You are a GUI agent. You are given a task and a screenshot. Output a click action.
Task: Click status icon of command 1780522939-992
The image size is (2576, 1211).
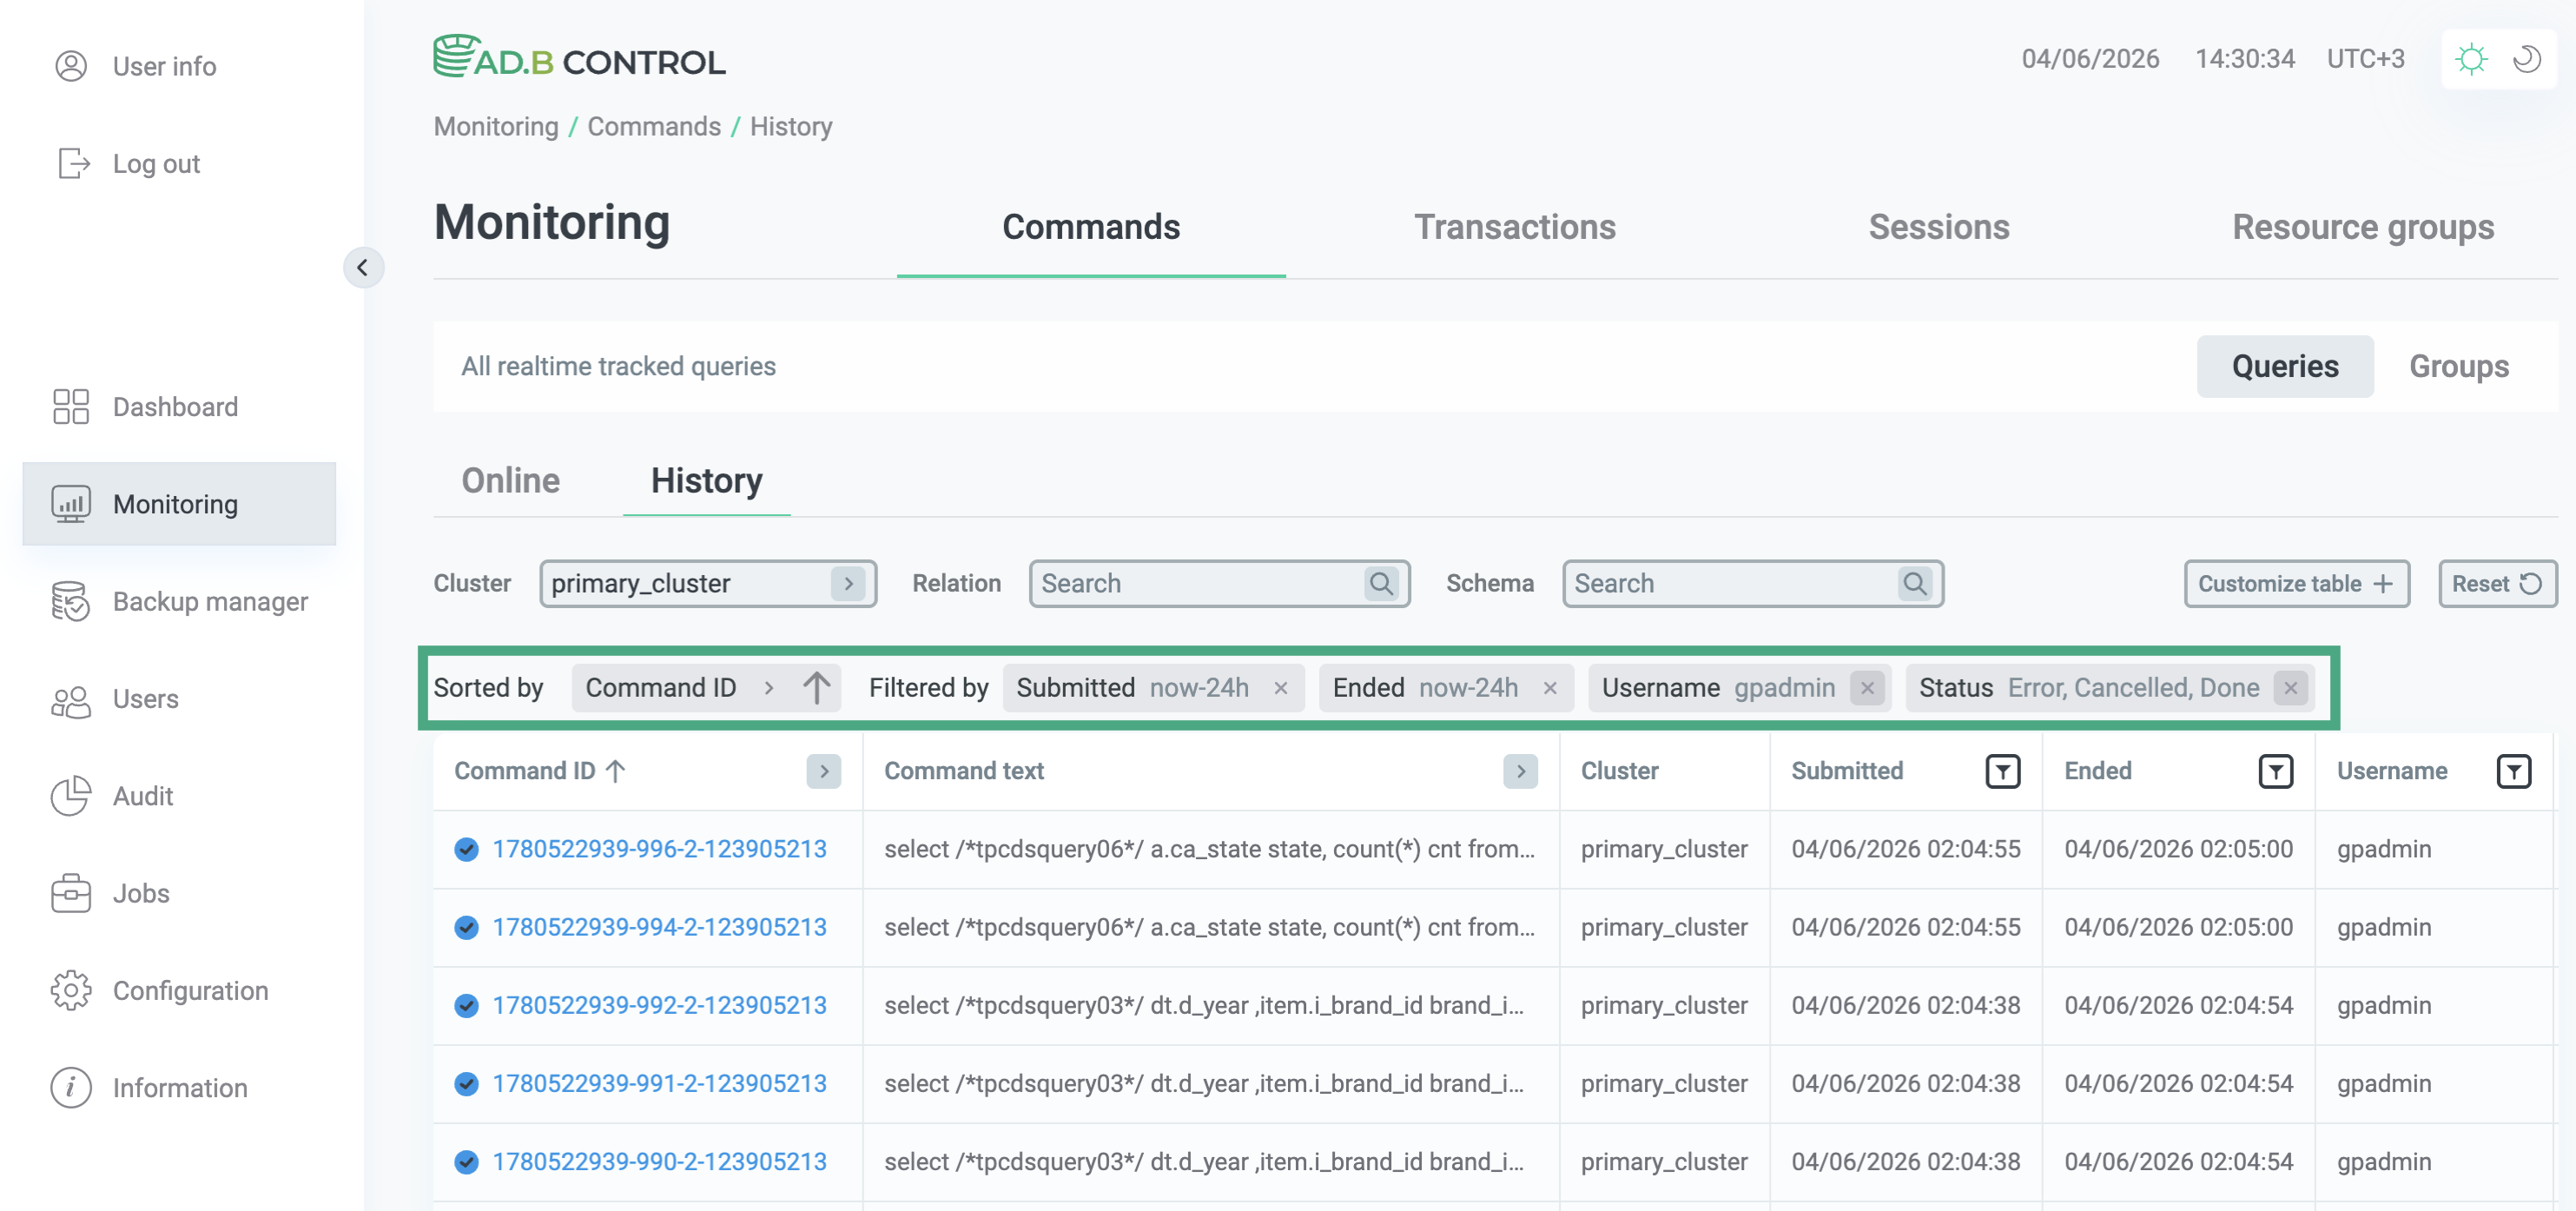(x=466, y=1004)
